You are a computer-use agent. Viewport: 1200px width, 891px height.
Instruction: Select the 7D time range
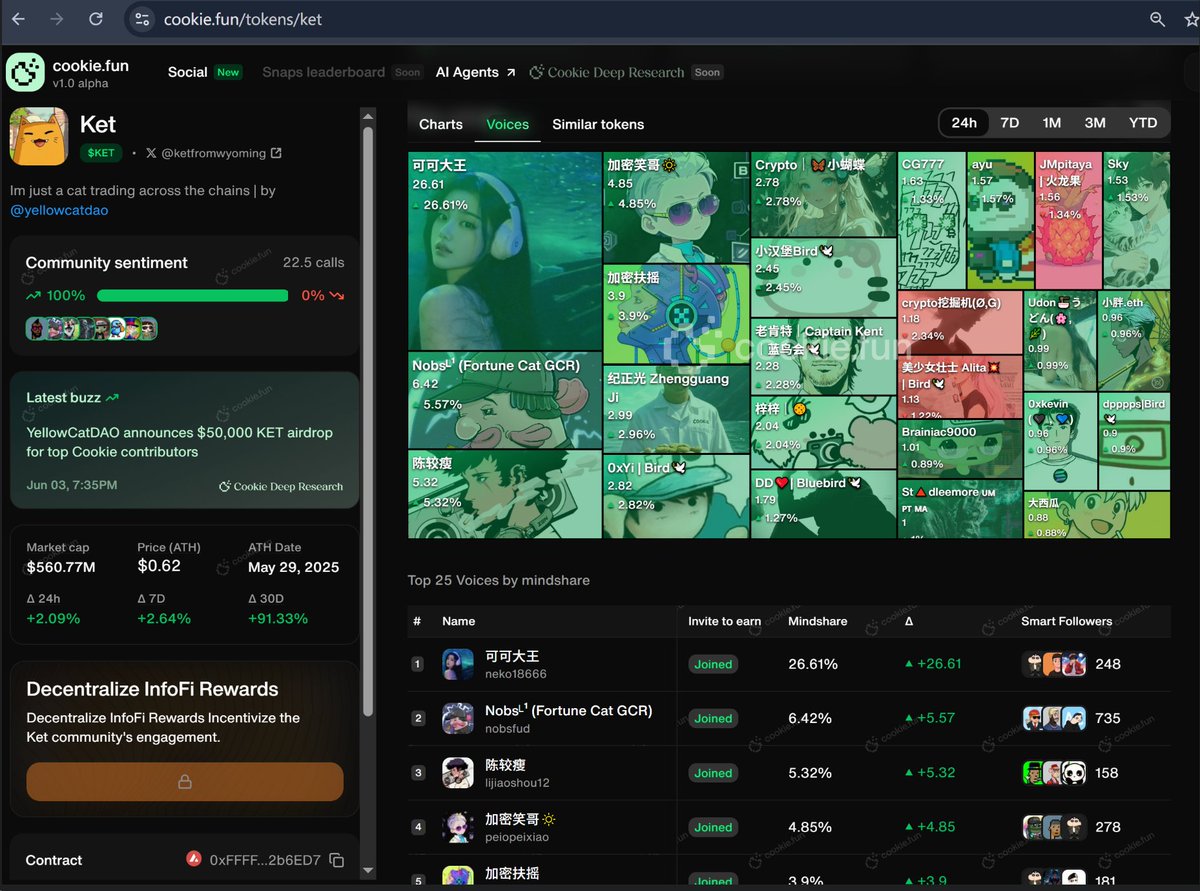tap(1010, 123)
